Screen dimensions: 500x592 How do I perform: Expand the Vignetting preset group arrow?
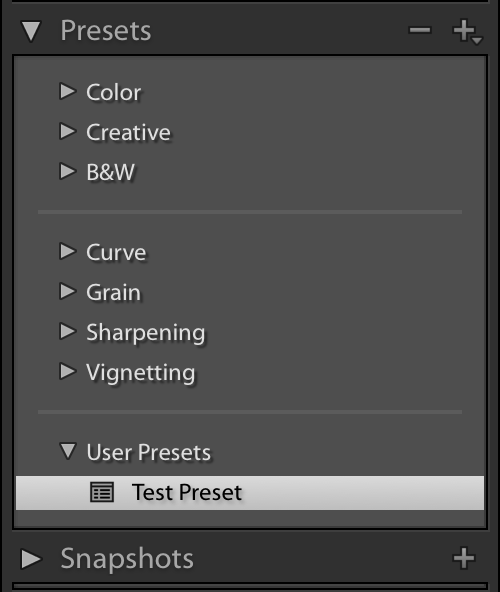[x=68, y=372]
